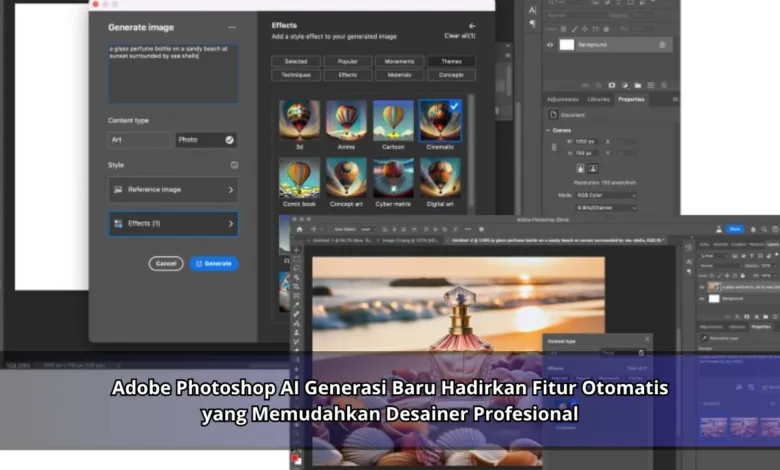Hide perfume bottle layer in front window

tap(702, 287)
